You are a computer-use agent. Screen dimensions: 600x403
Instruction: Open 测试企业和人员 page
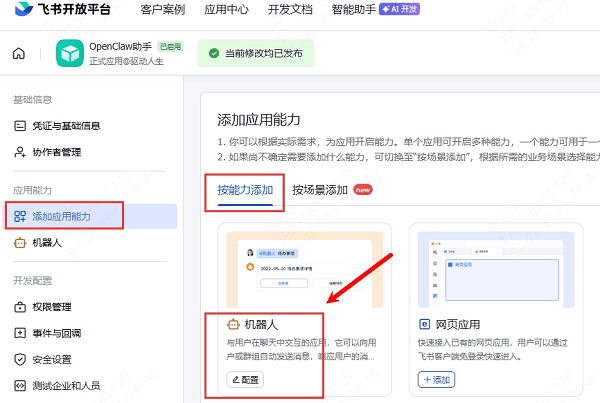66,385
